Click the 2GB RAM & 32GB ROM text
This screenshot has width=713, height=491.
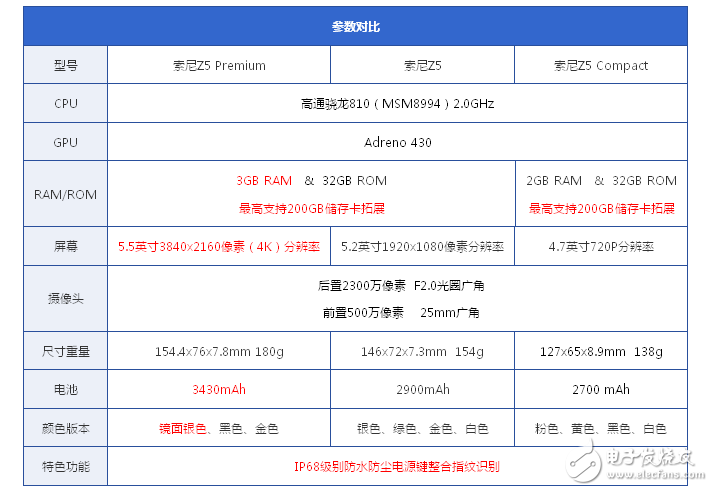(x=601, y=180)
